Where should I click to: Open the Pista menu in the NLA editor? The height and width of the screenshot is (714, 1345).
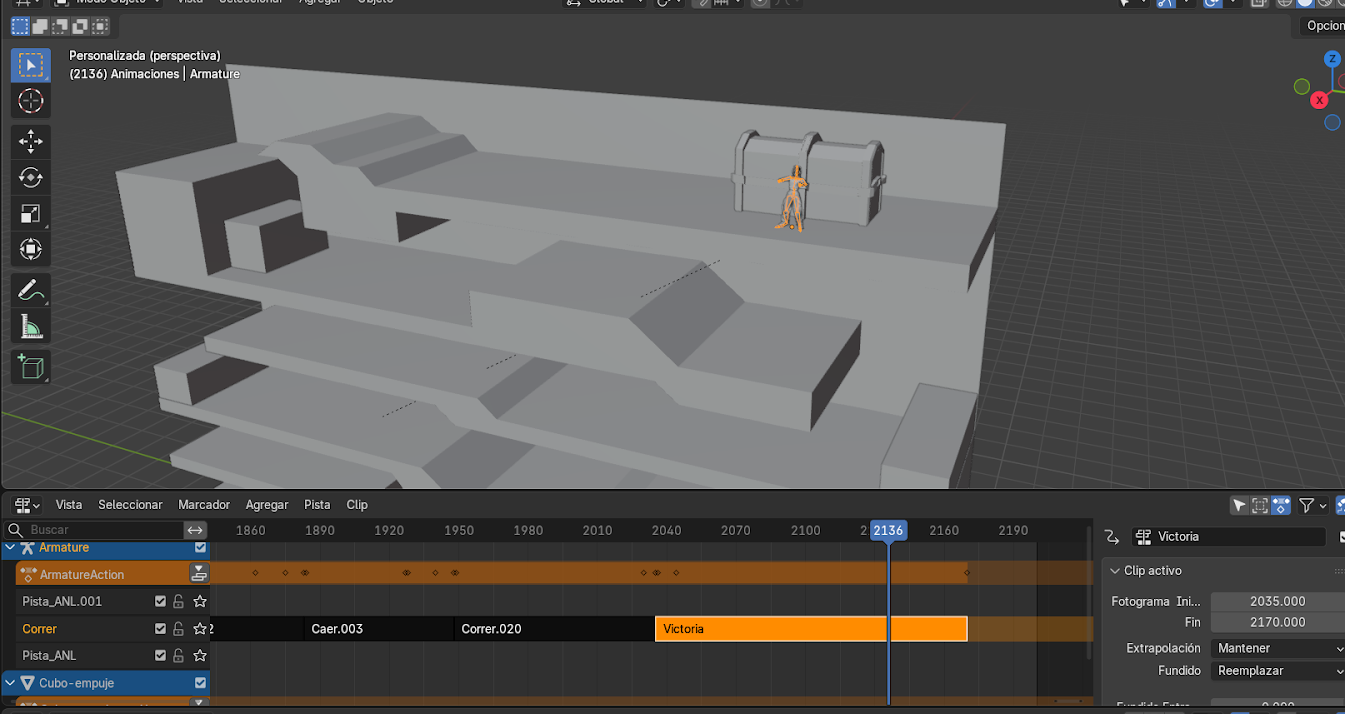coord(317,505)
